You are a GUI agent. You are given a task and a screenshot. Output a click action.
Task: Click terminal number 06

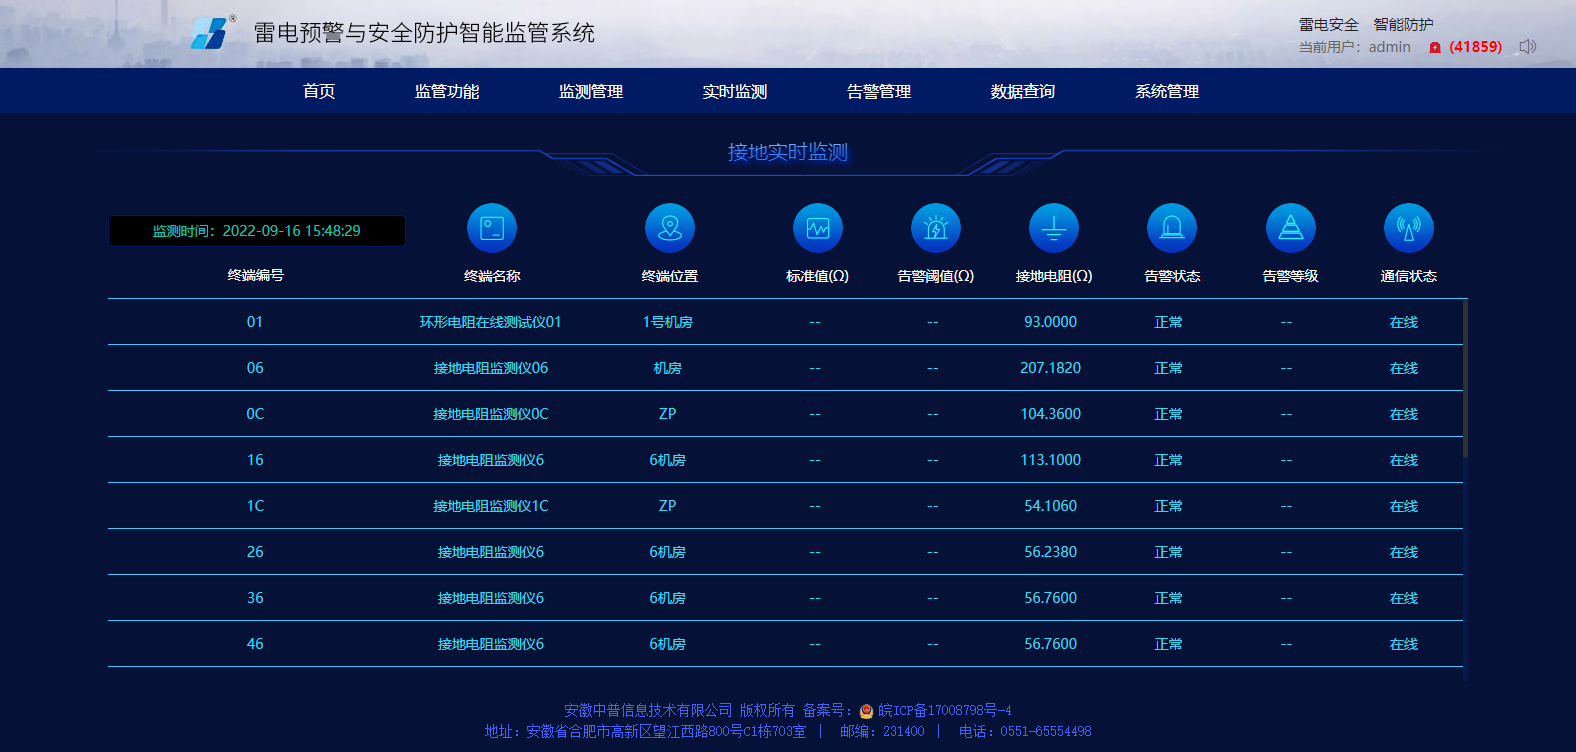(255, 368)
